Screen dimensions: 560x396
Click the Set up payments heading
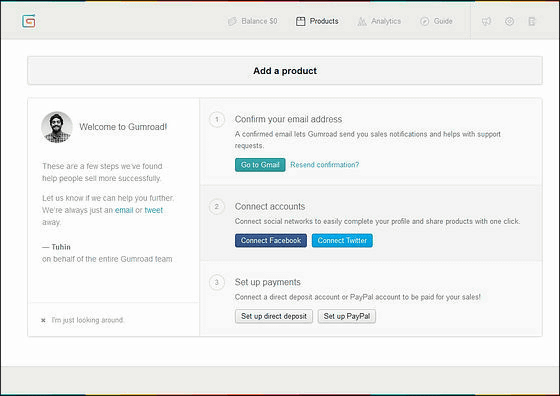click(x=268, y=282)
